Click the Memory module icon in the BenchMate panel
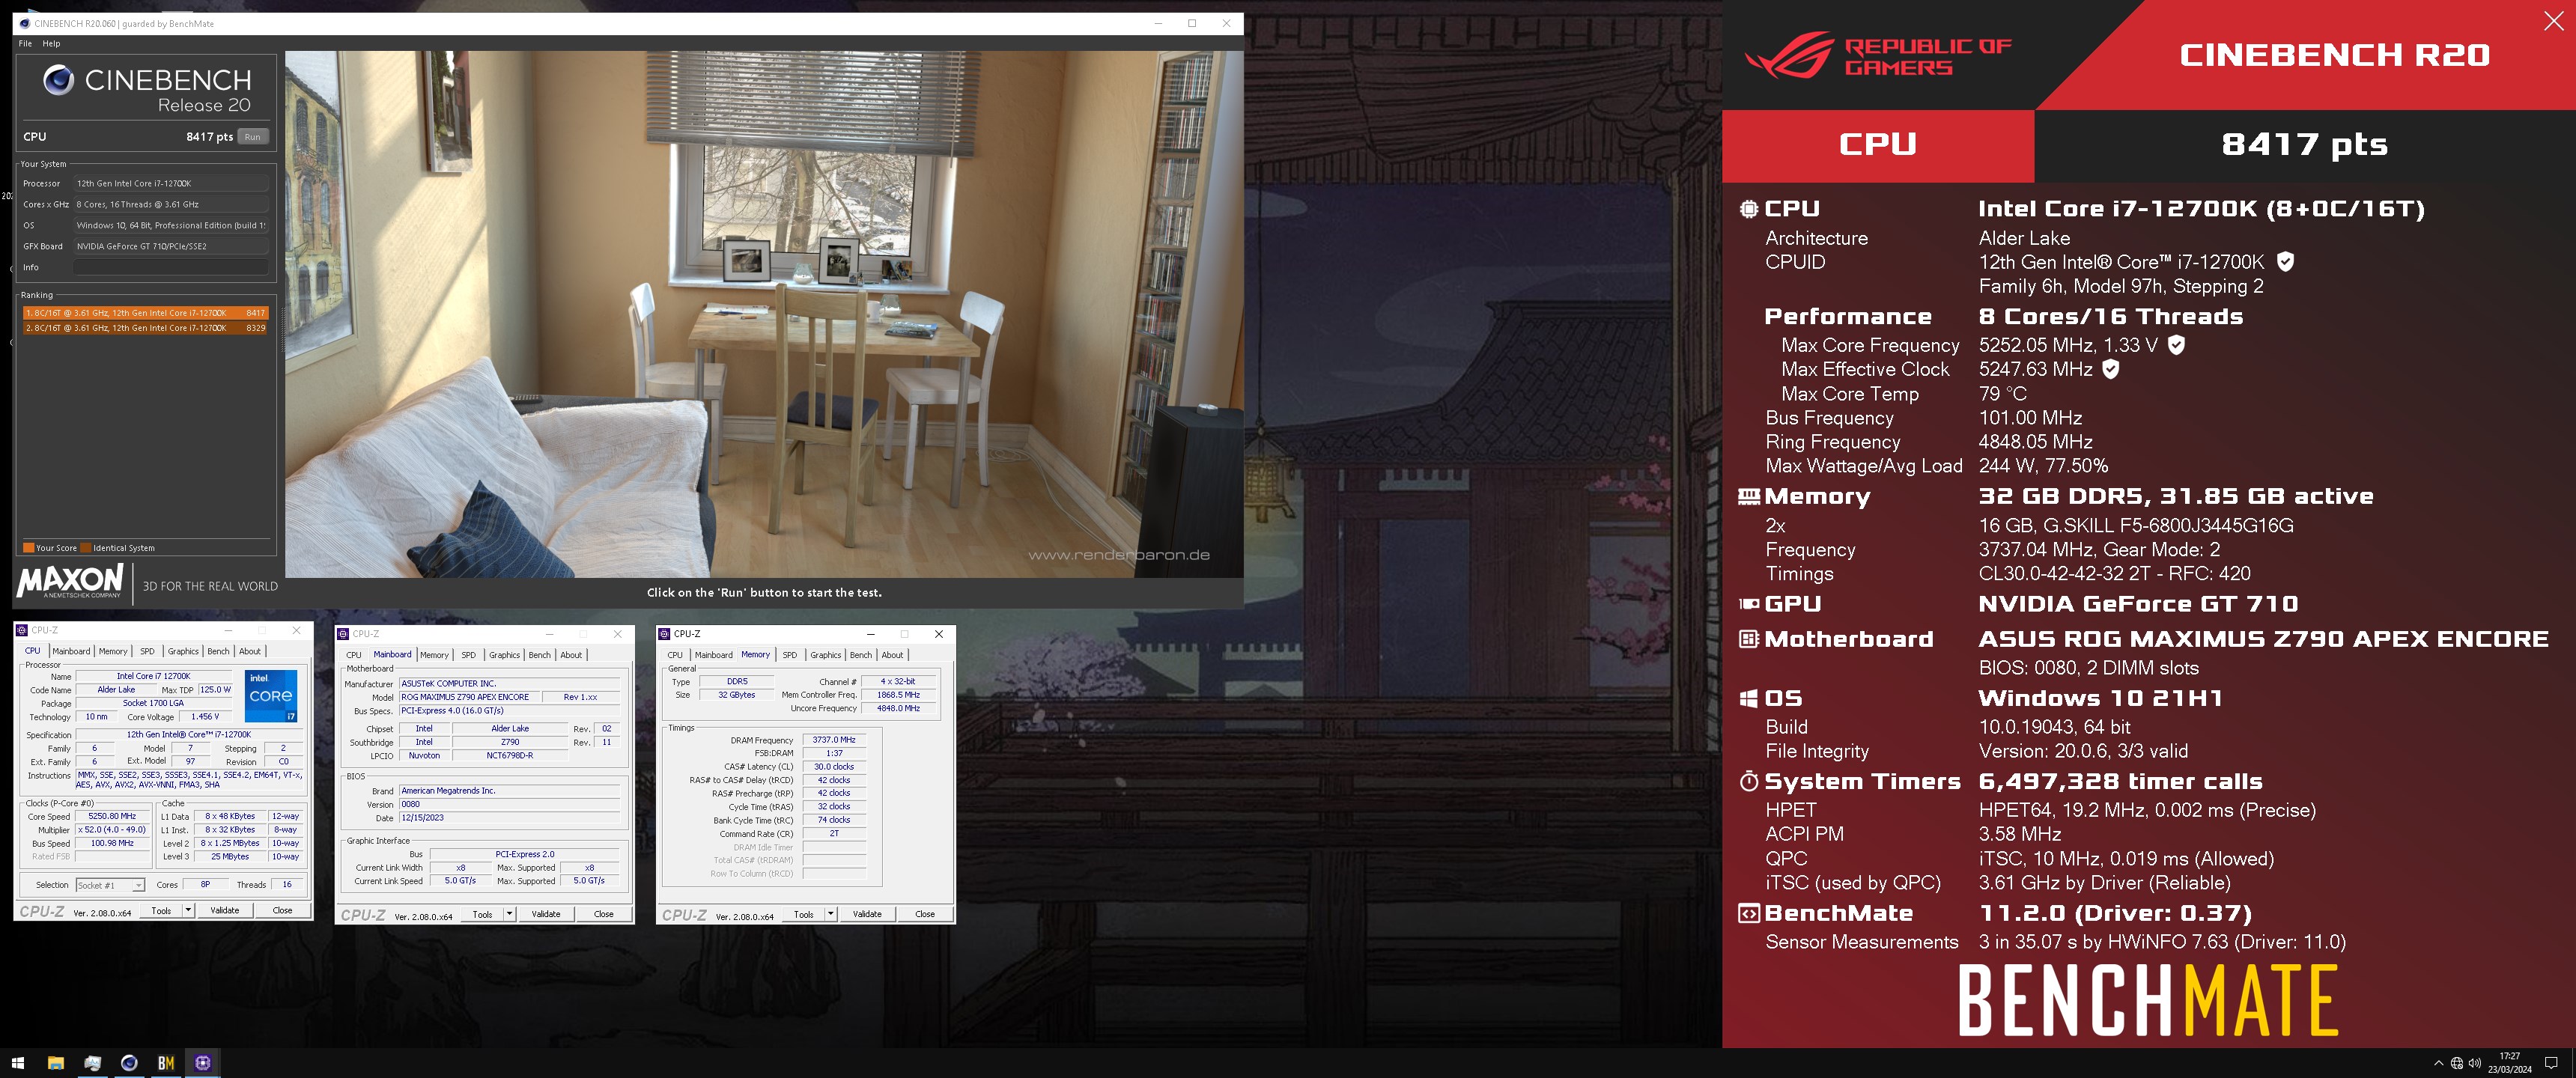Image resolution: width=2576 pixels, height=1078 pixels. 1748,496
